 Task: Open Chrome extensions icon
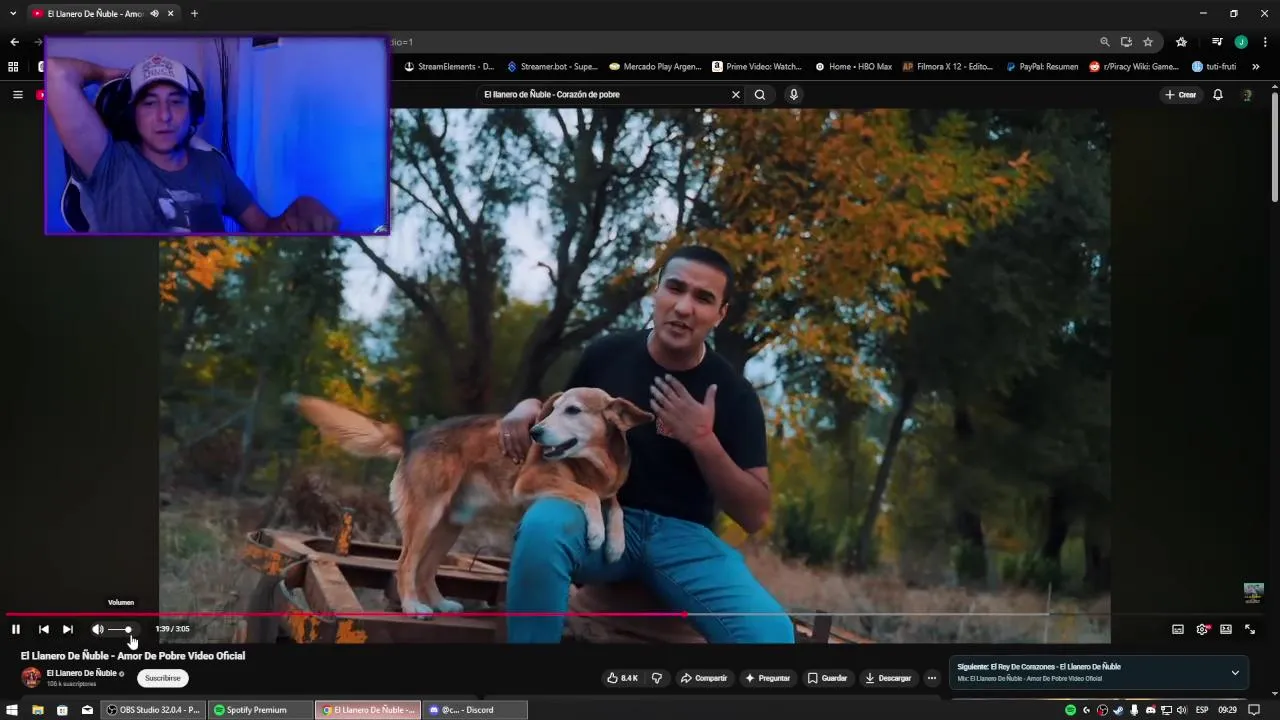click(x=1181, y=42)
